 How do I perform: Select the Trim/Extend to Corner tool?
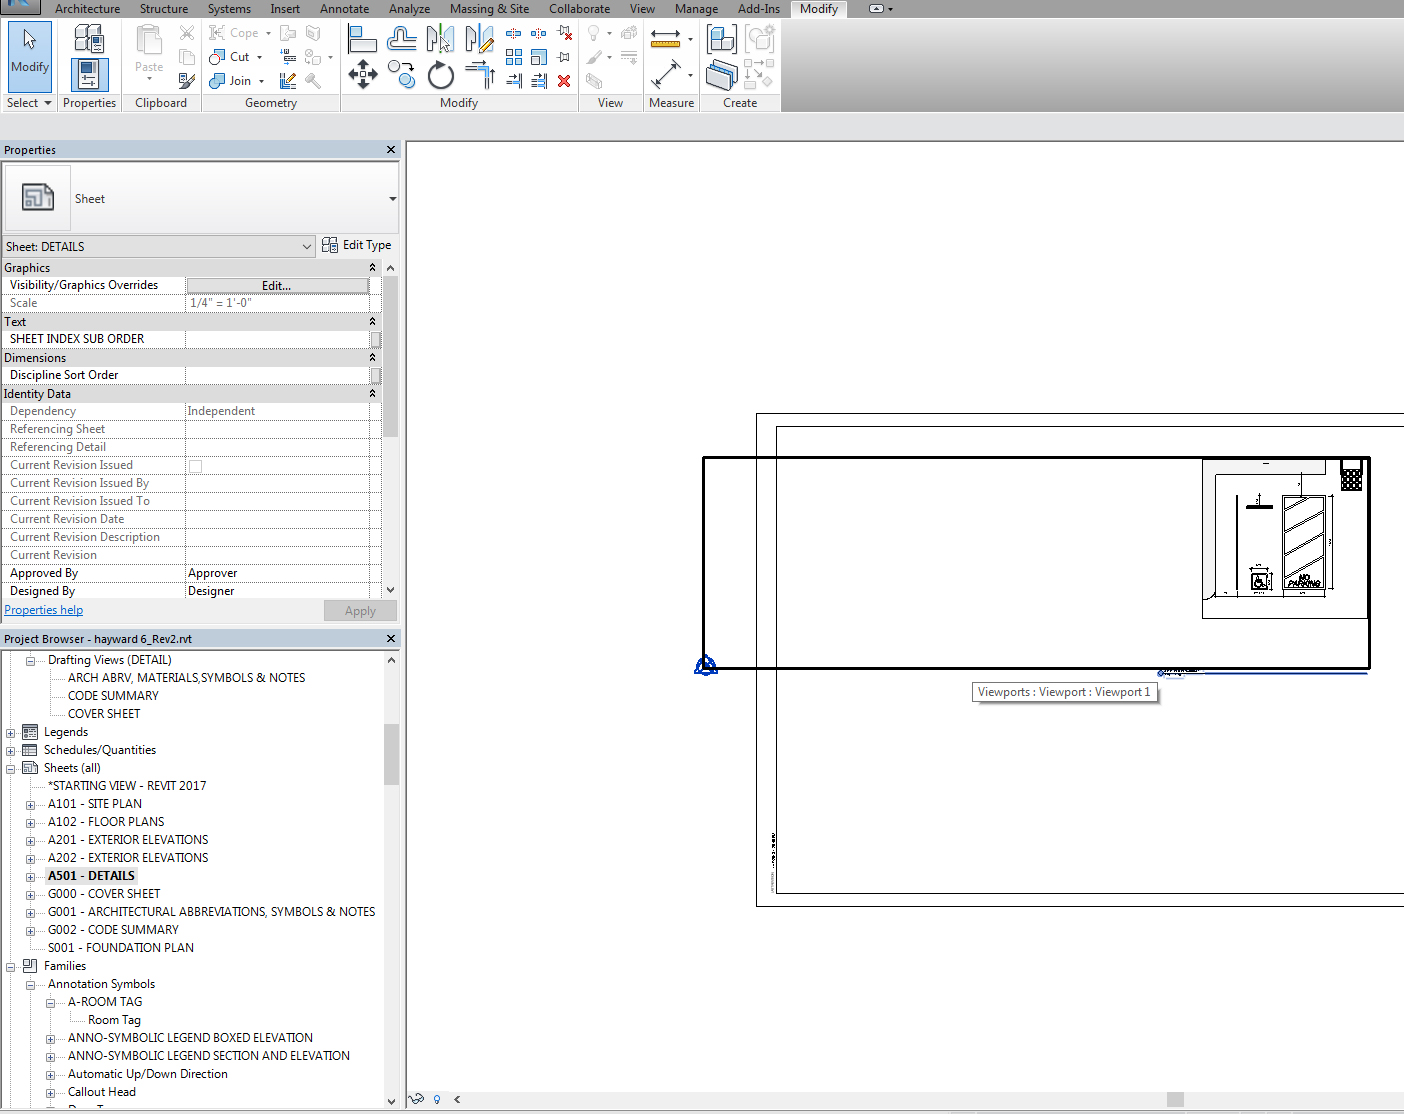click(480, 75)
